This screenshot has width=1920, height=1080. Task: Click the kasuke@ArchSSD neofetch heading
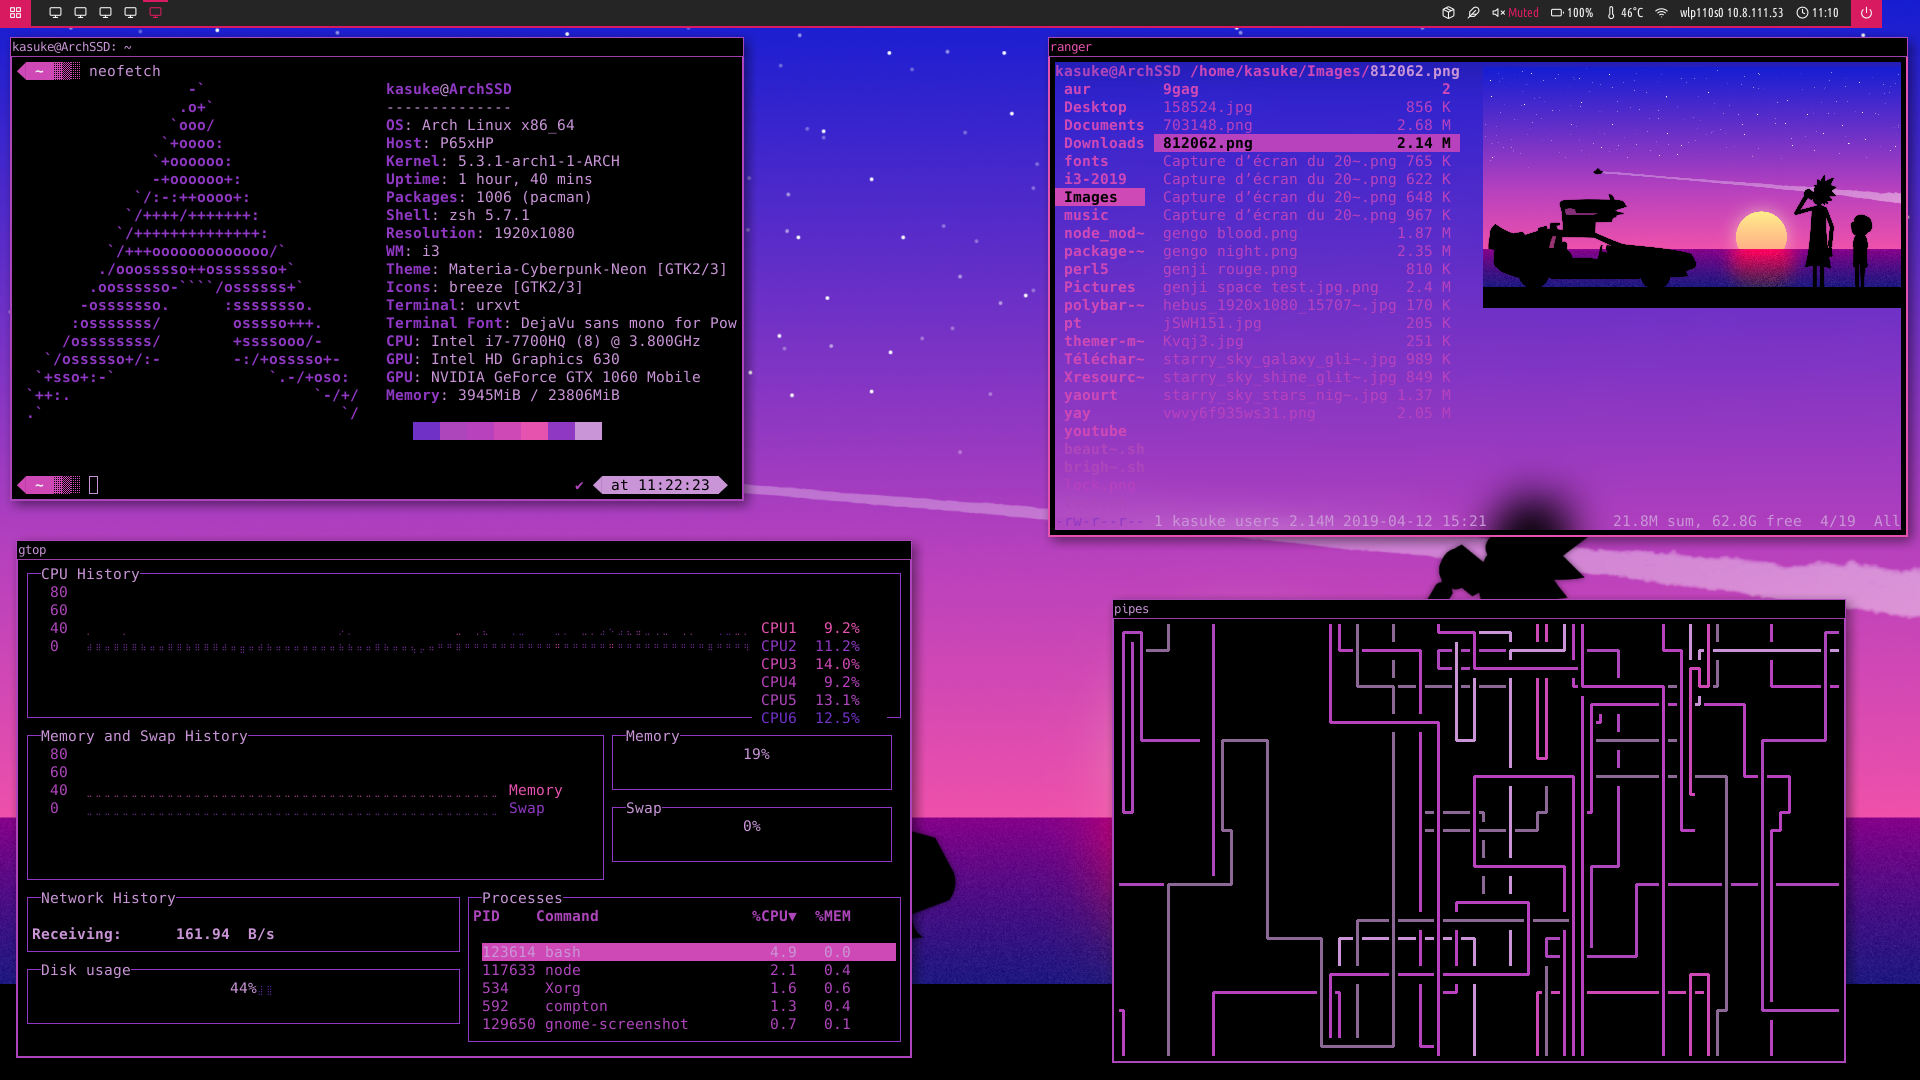click(449, 89)
